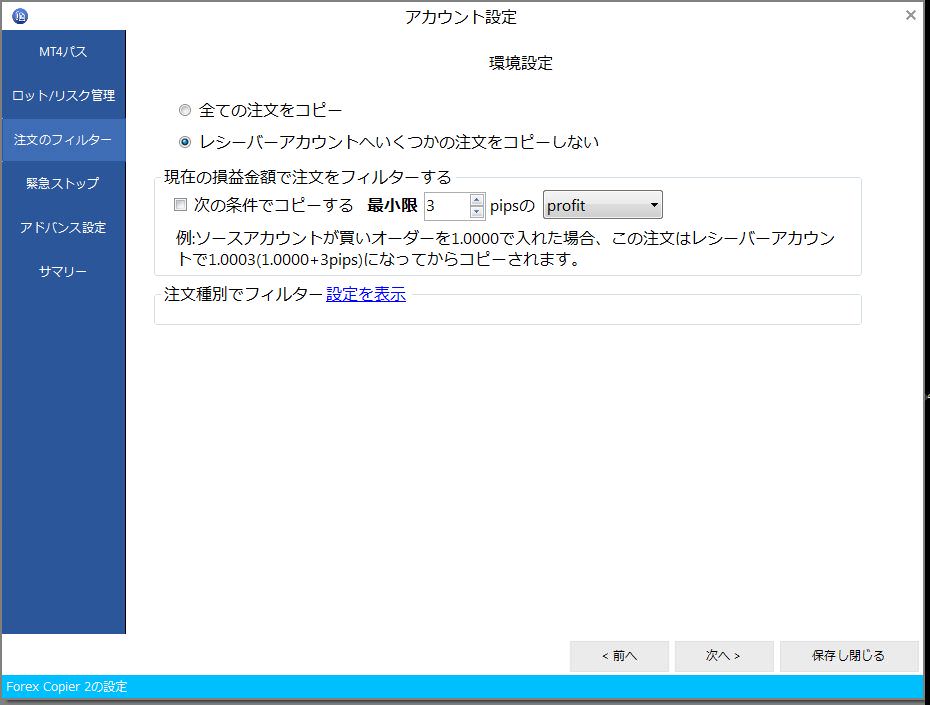Go to the 緊急ストップ tab
Image resolution: width=930 pixels, height=705 pixels.
click(x=63, y=184)
